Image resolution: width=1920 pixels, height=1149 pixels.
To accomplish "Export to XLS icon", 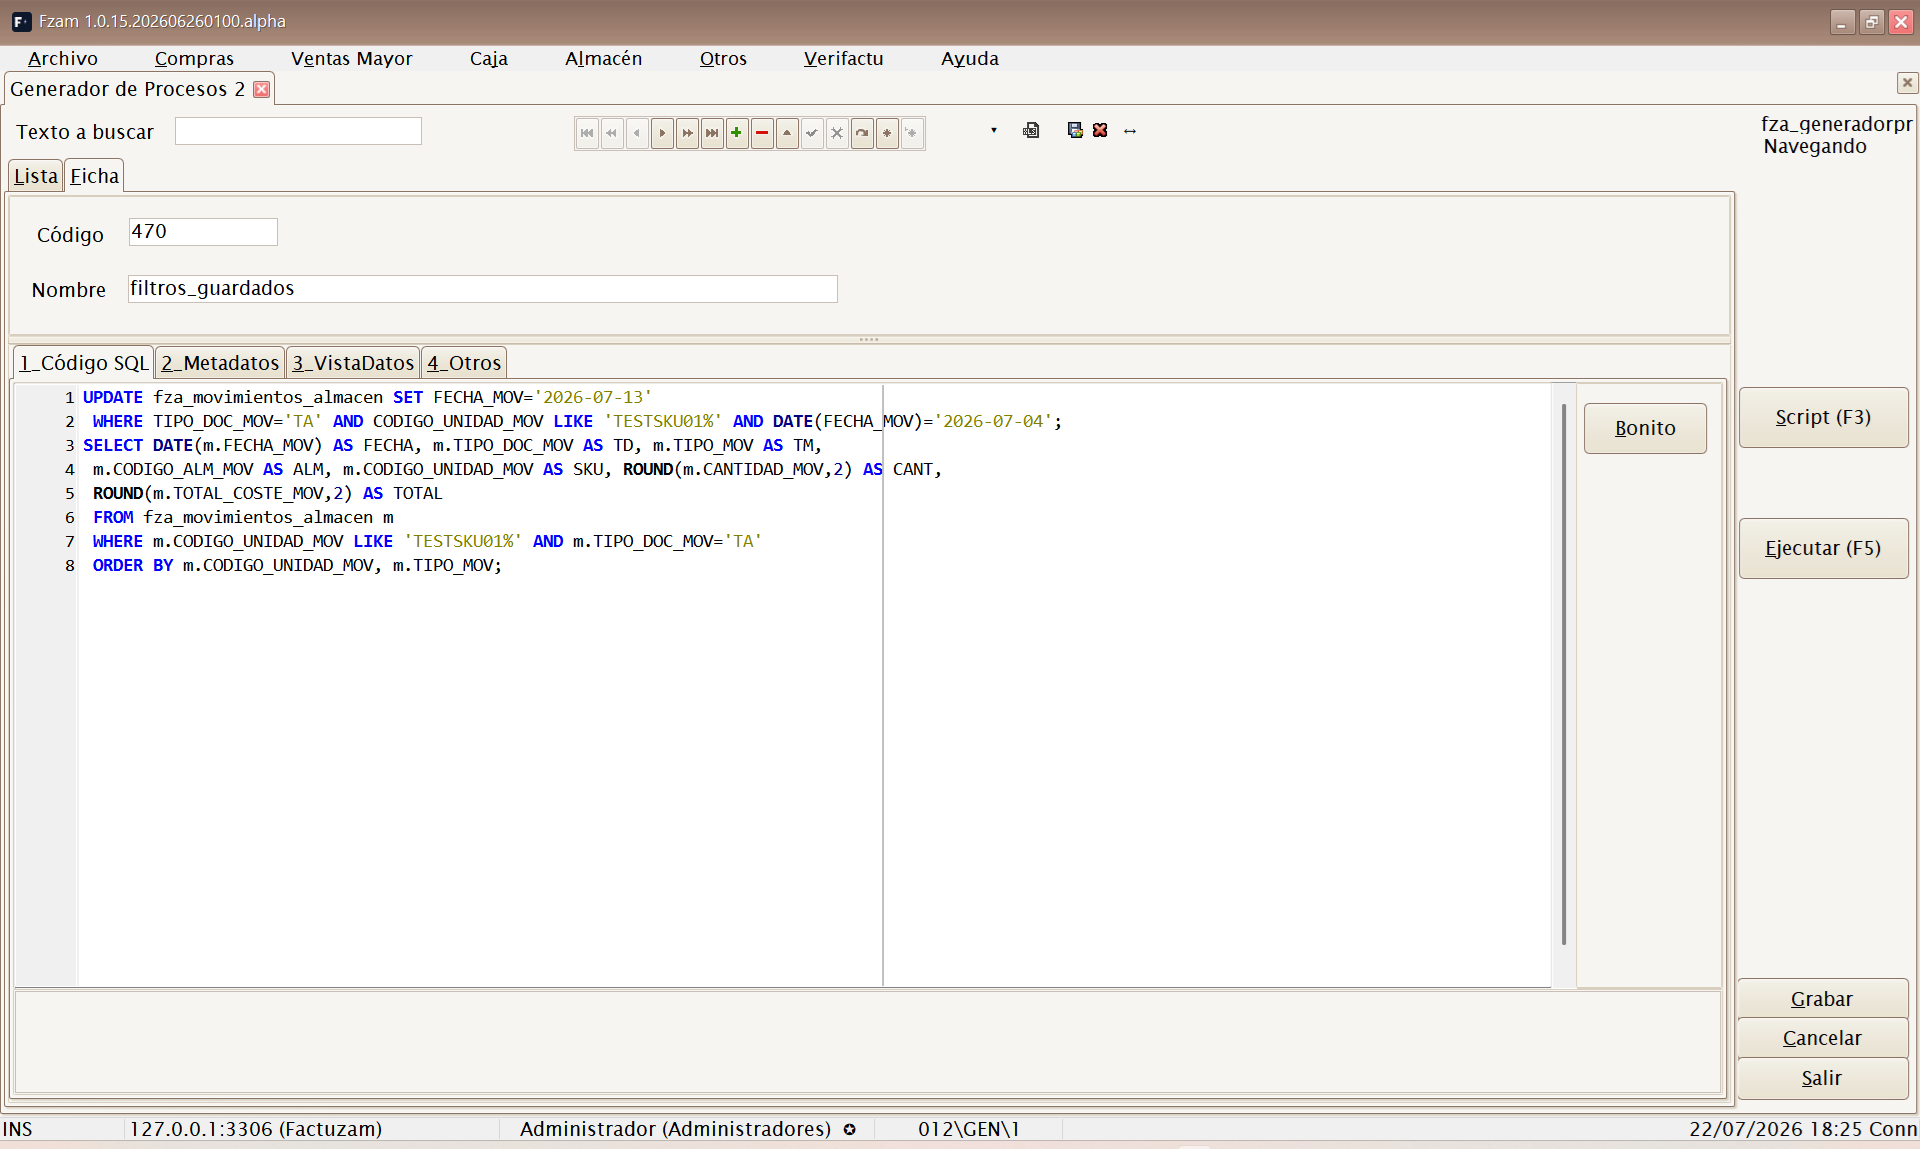I will pyautogui.click(x=1031, y=131).
